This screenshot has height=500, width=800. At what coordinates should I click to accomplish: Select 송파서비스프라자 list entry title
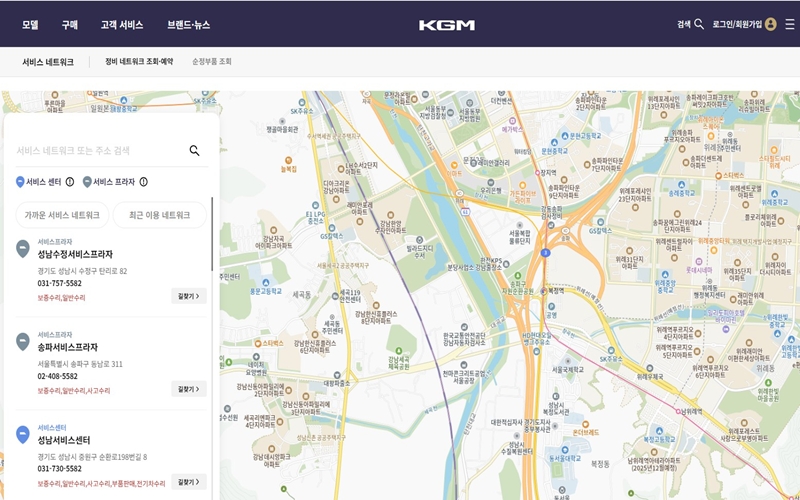[67, 347]
